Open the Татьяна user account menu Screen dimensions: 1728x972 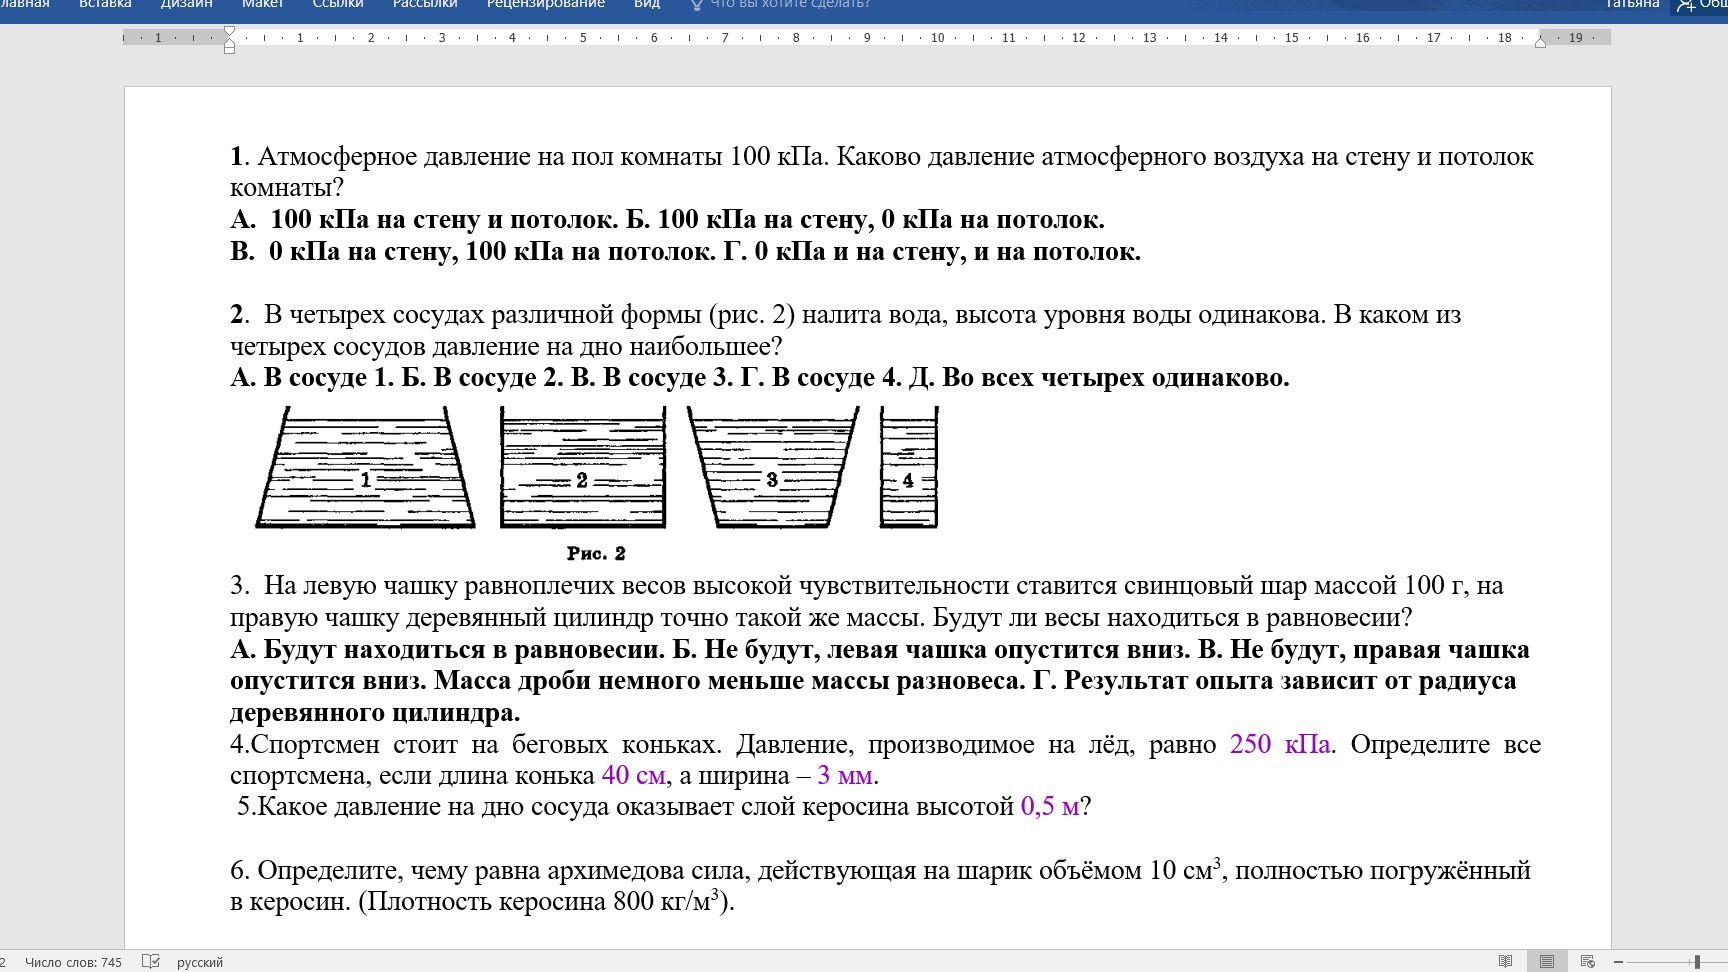(1632, 4)
